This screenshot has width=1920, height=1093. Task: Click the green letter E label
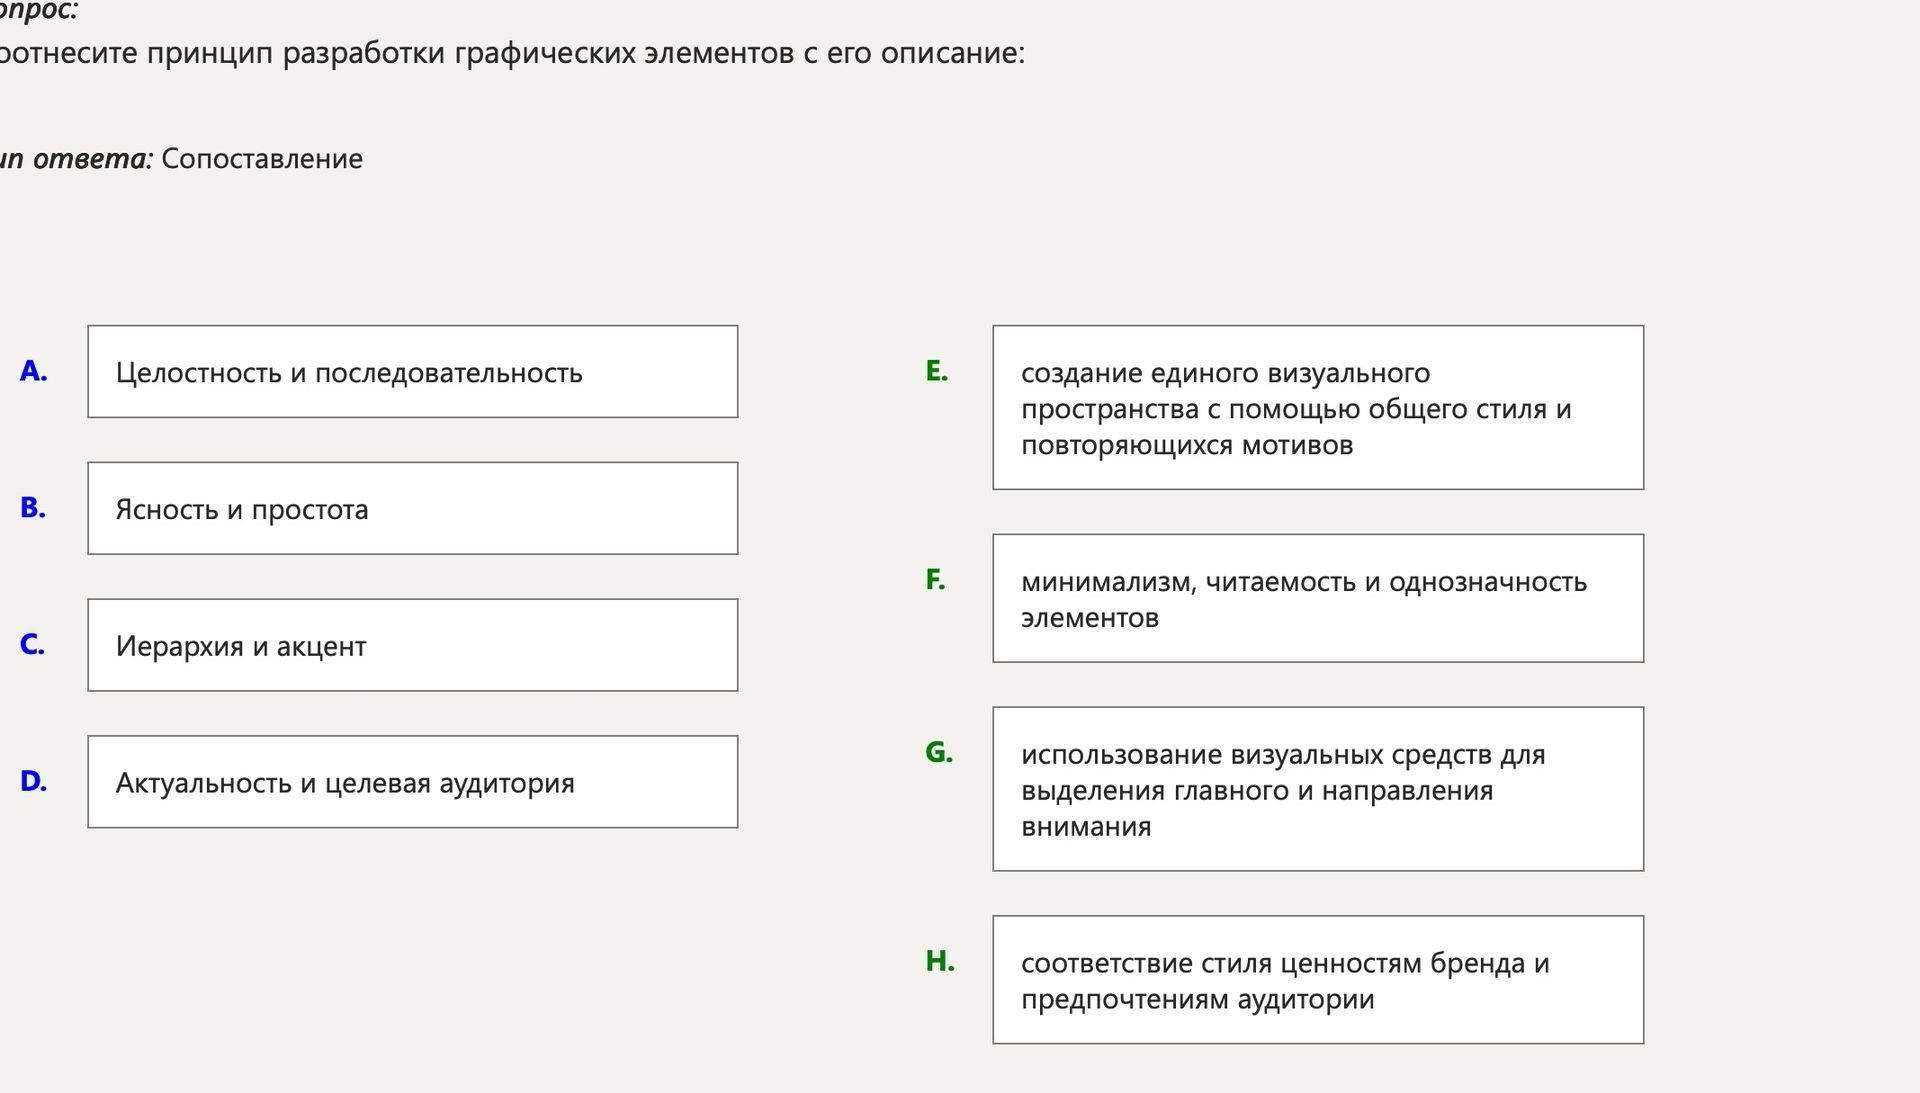[x=936, y=371]
